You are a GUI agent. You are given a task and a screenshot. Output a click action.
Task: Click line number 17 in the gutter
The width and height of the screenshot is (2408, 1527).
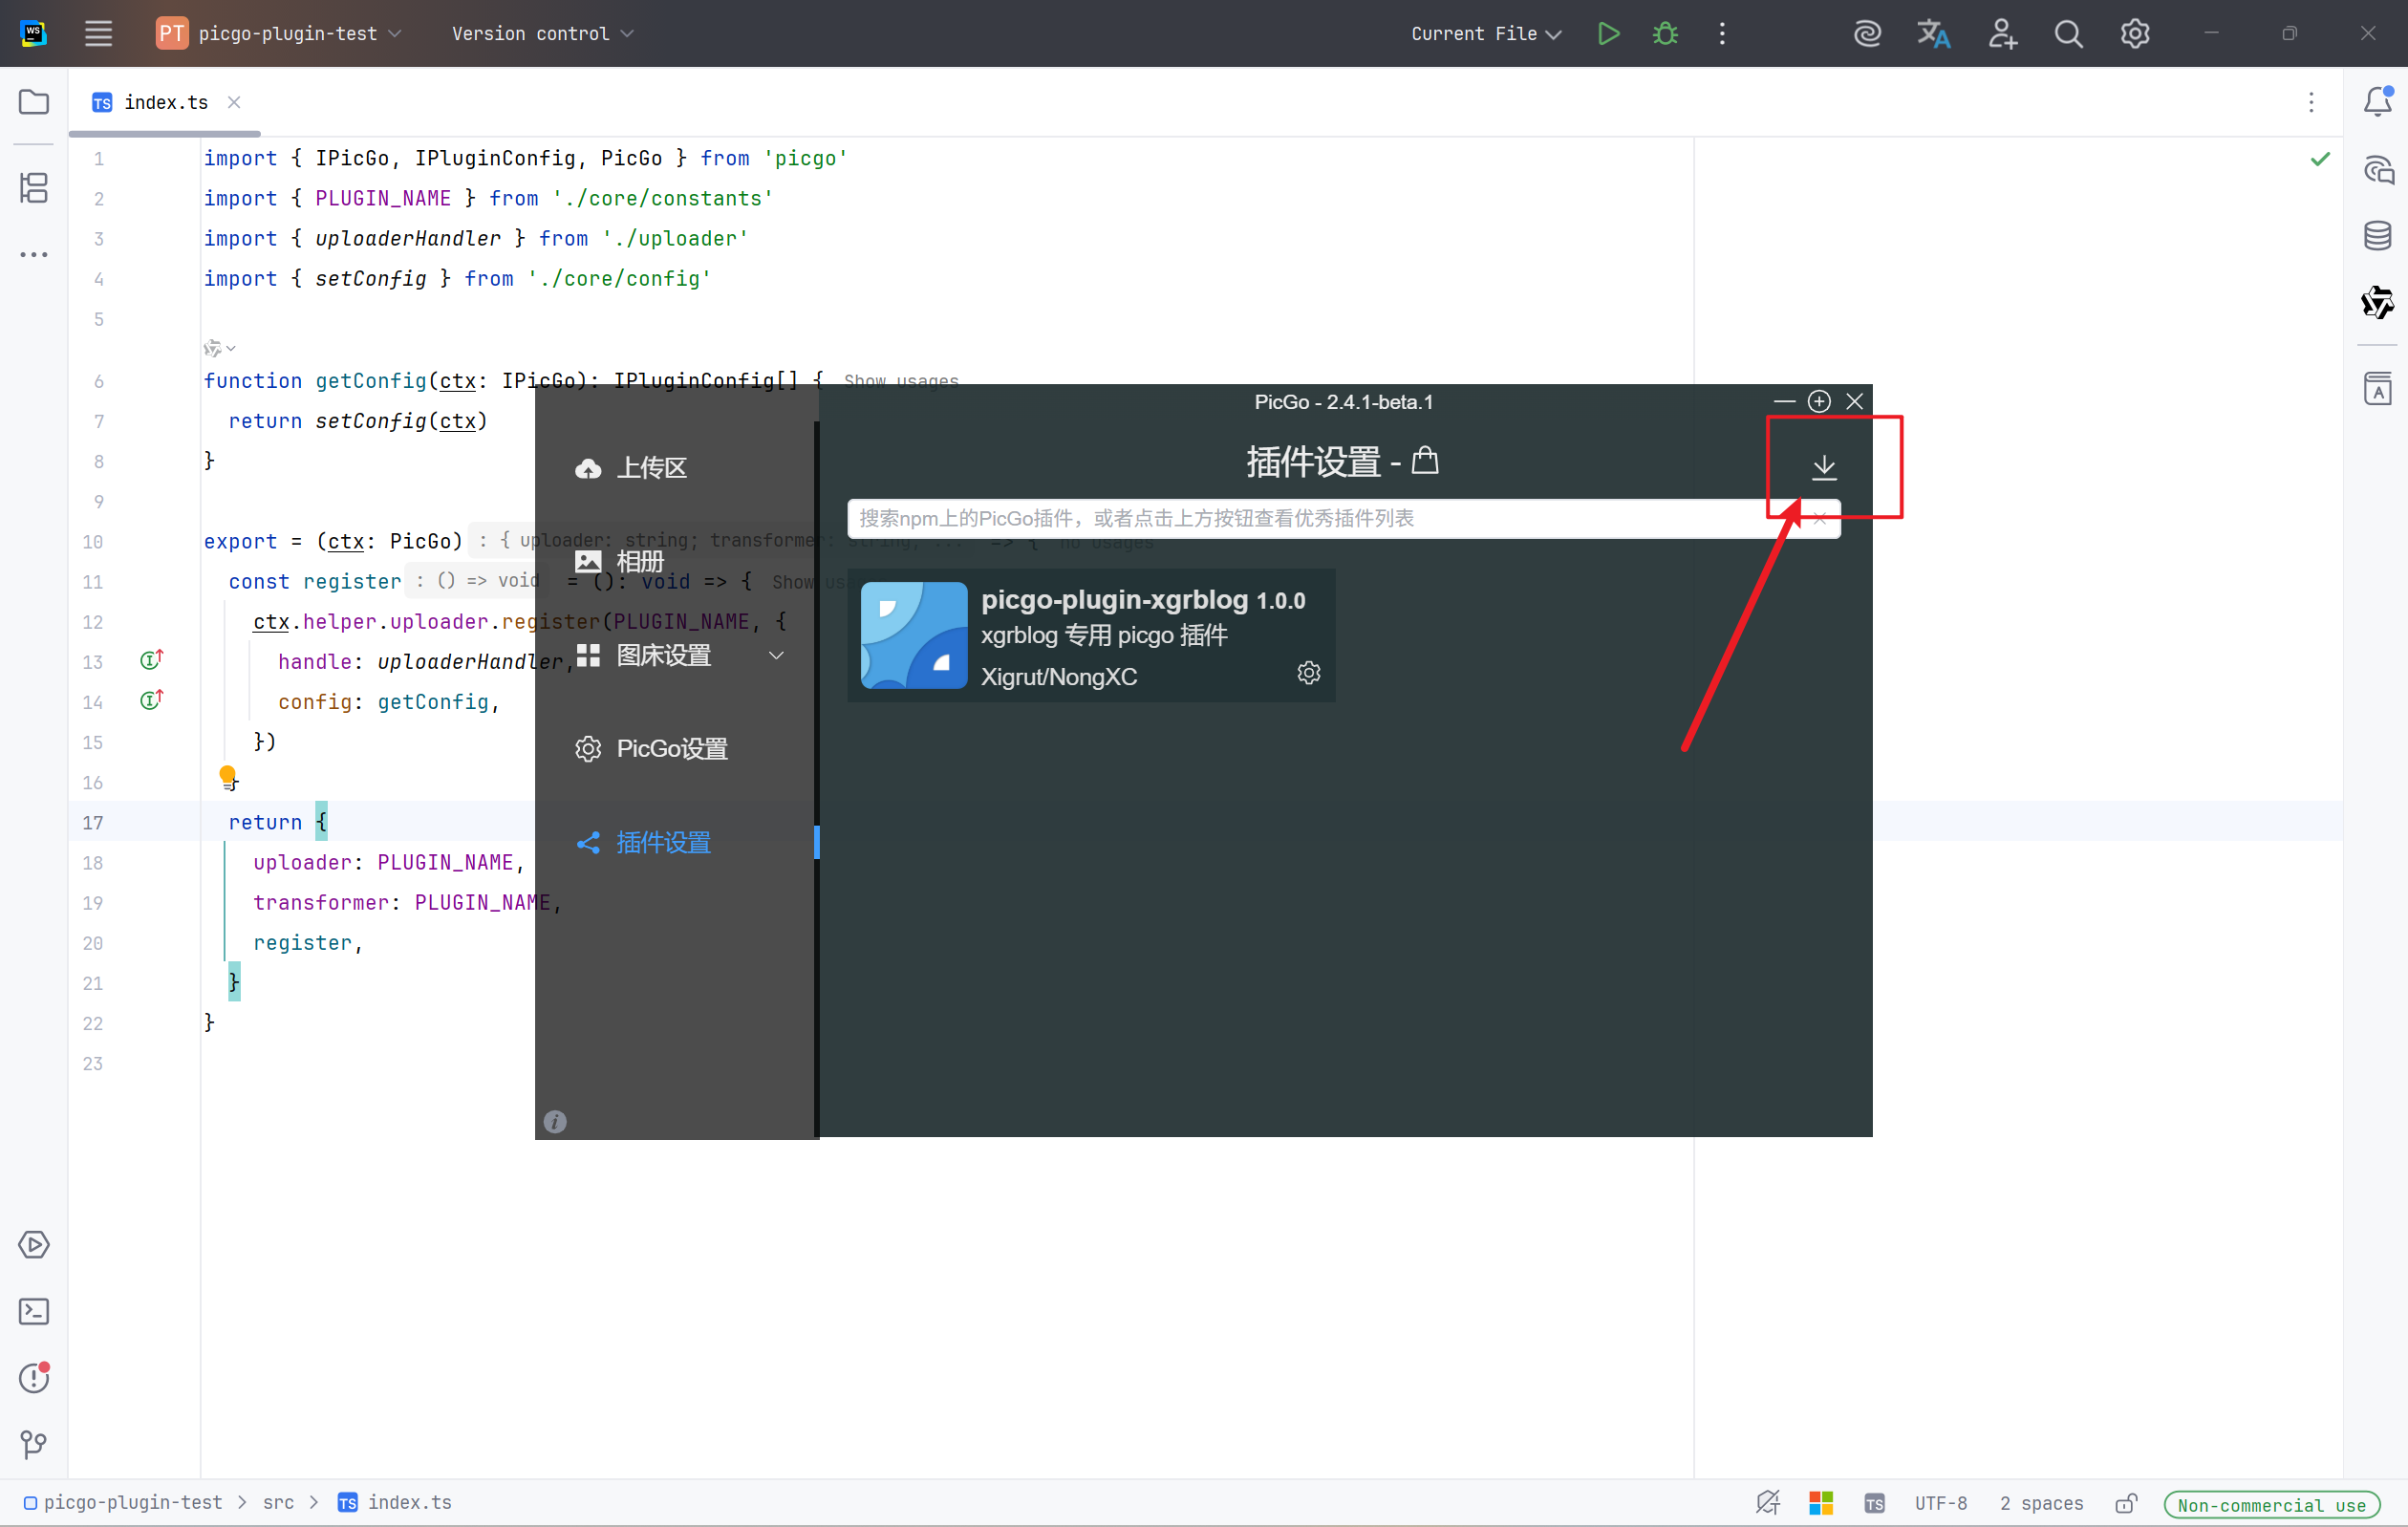[x=93, y=822]
